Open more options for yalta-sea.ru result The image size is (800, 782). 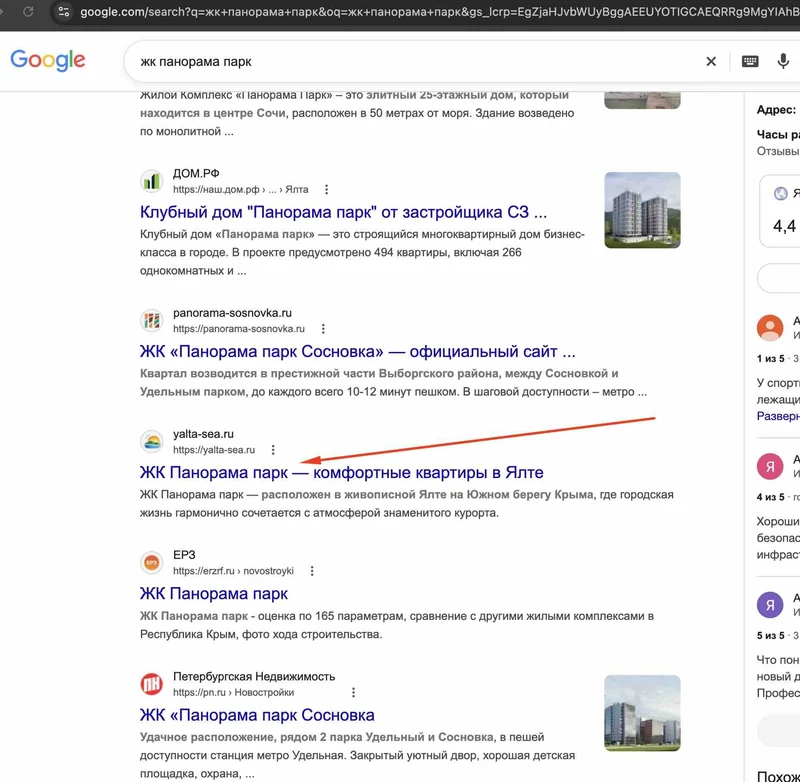coord(273,450)
